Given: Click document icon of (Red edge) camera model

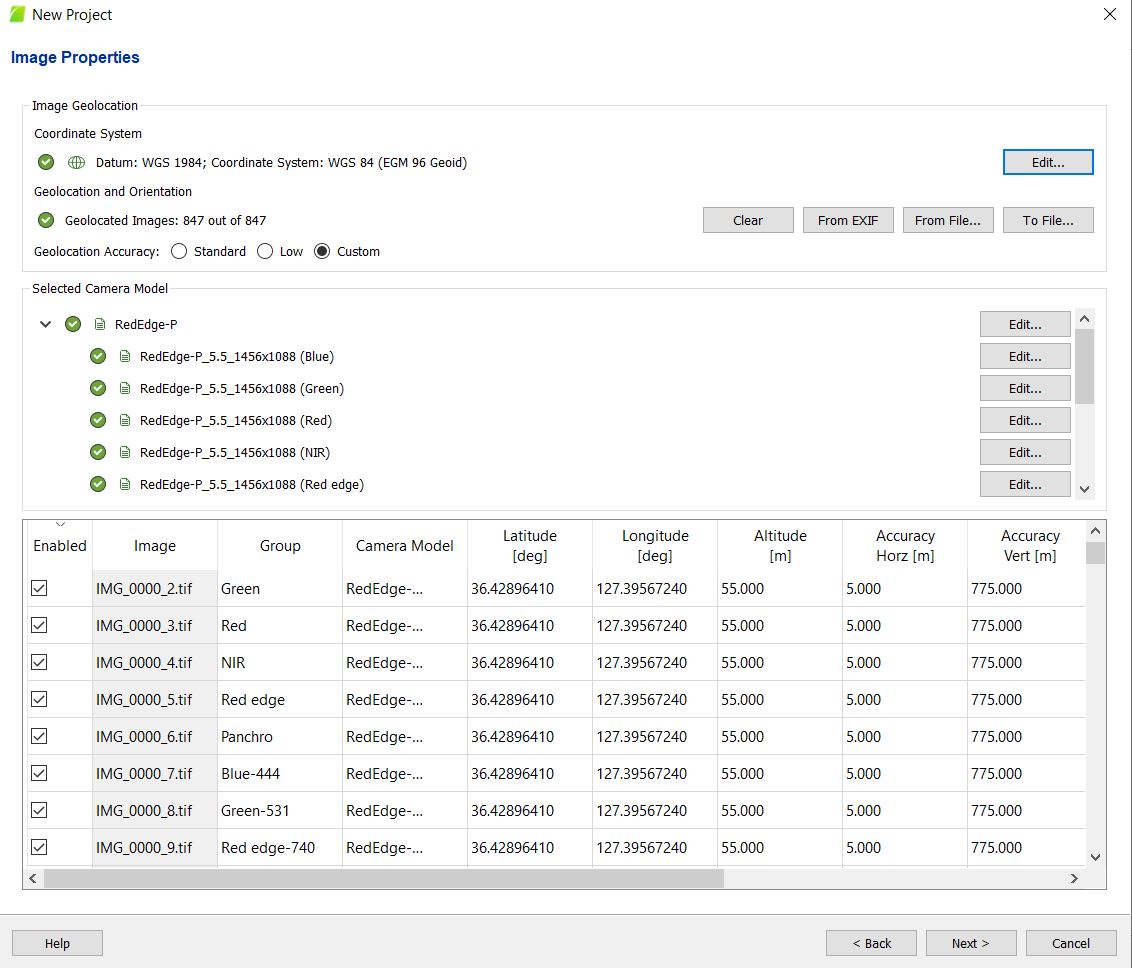Looking at the screenshot, I should tap(125, 484).
